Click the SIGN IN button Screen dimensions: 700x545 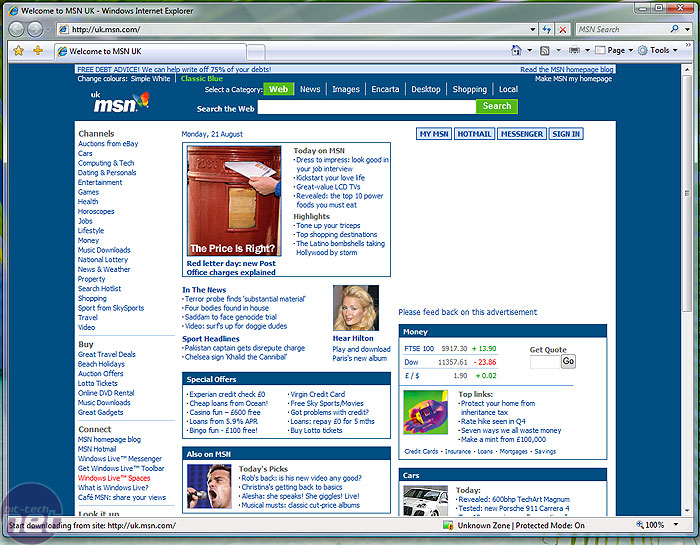tap(566, 134)
